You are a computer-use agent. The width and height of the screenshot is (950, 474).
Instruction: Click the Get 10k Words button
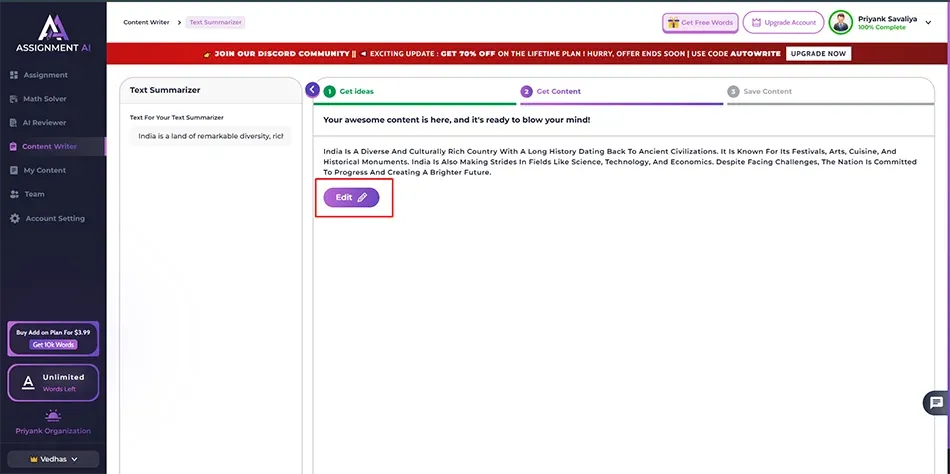tap(53, 345)
